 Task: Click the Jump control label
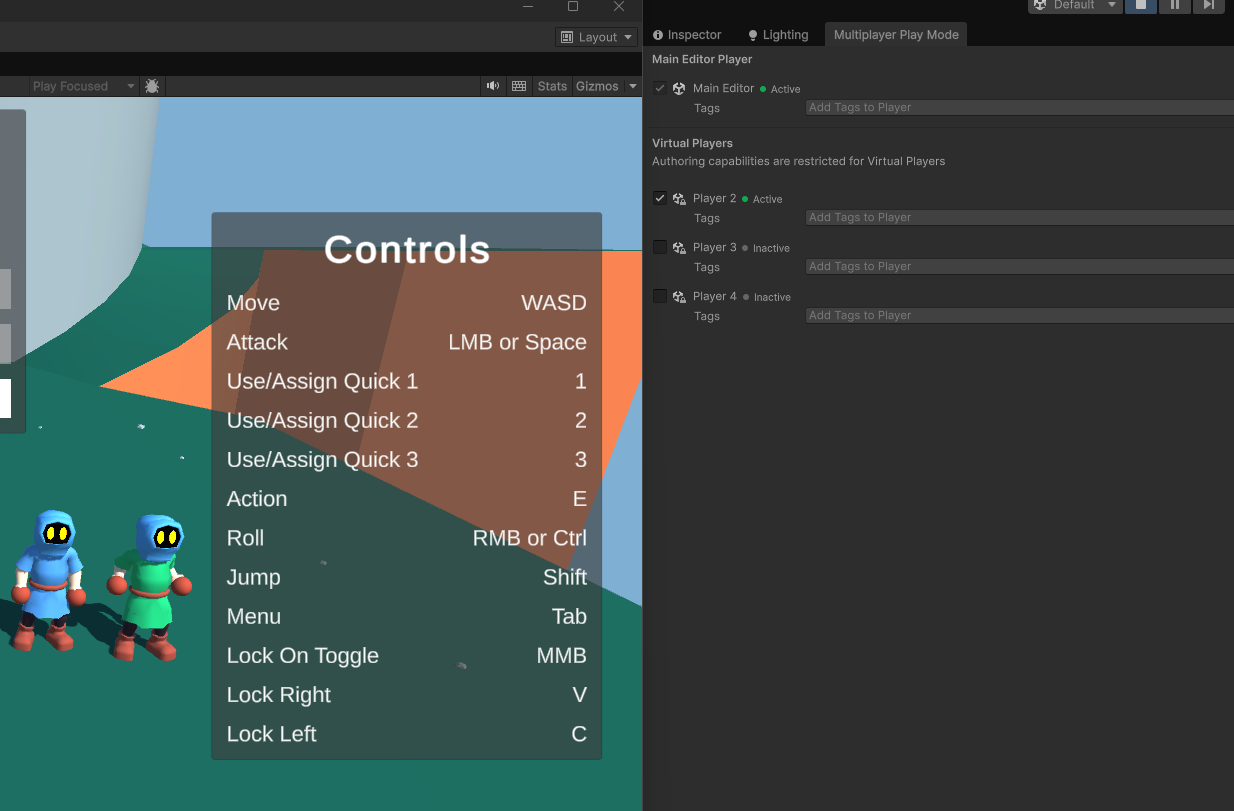coord(254,577)
